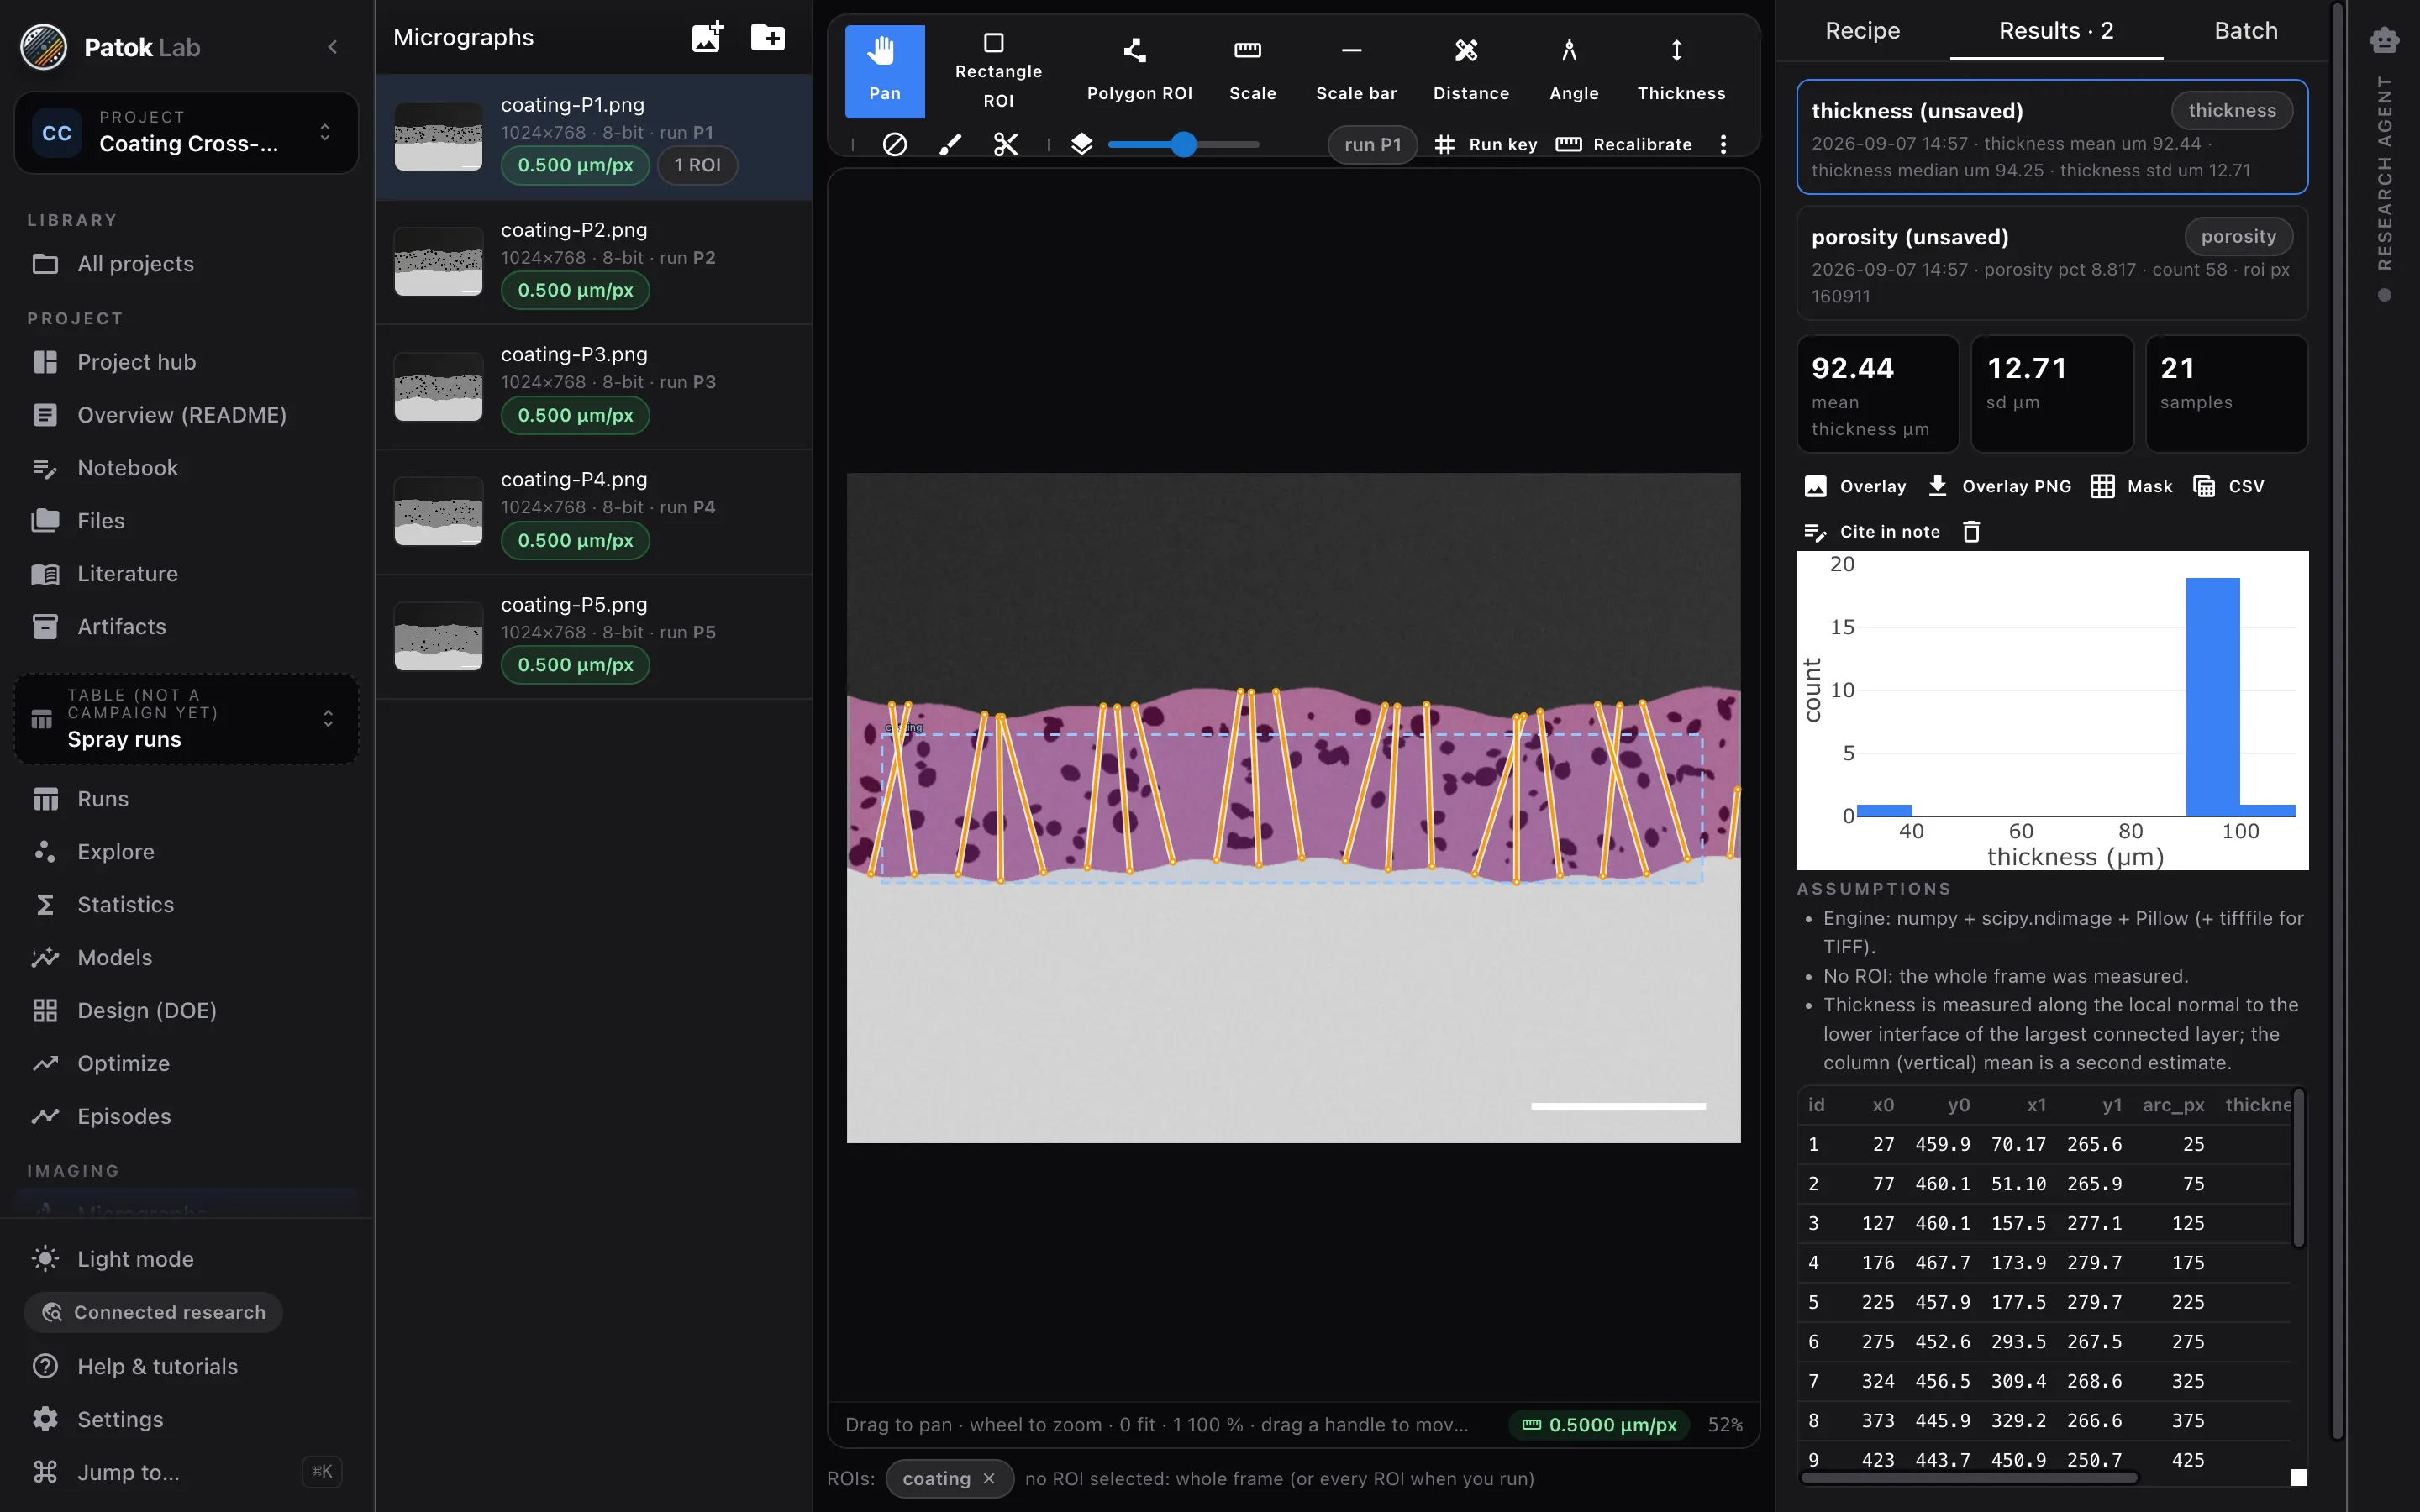
Task: Remove the coating ROI chip
Action: click(x=988, y=1478)
